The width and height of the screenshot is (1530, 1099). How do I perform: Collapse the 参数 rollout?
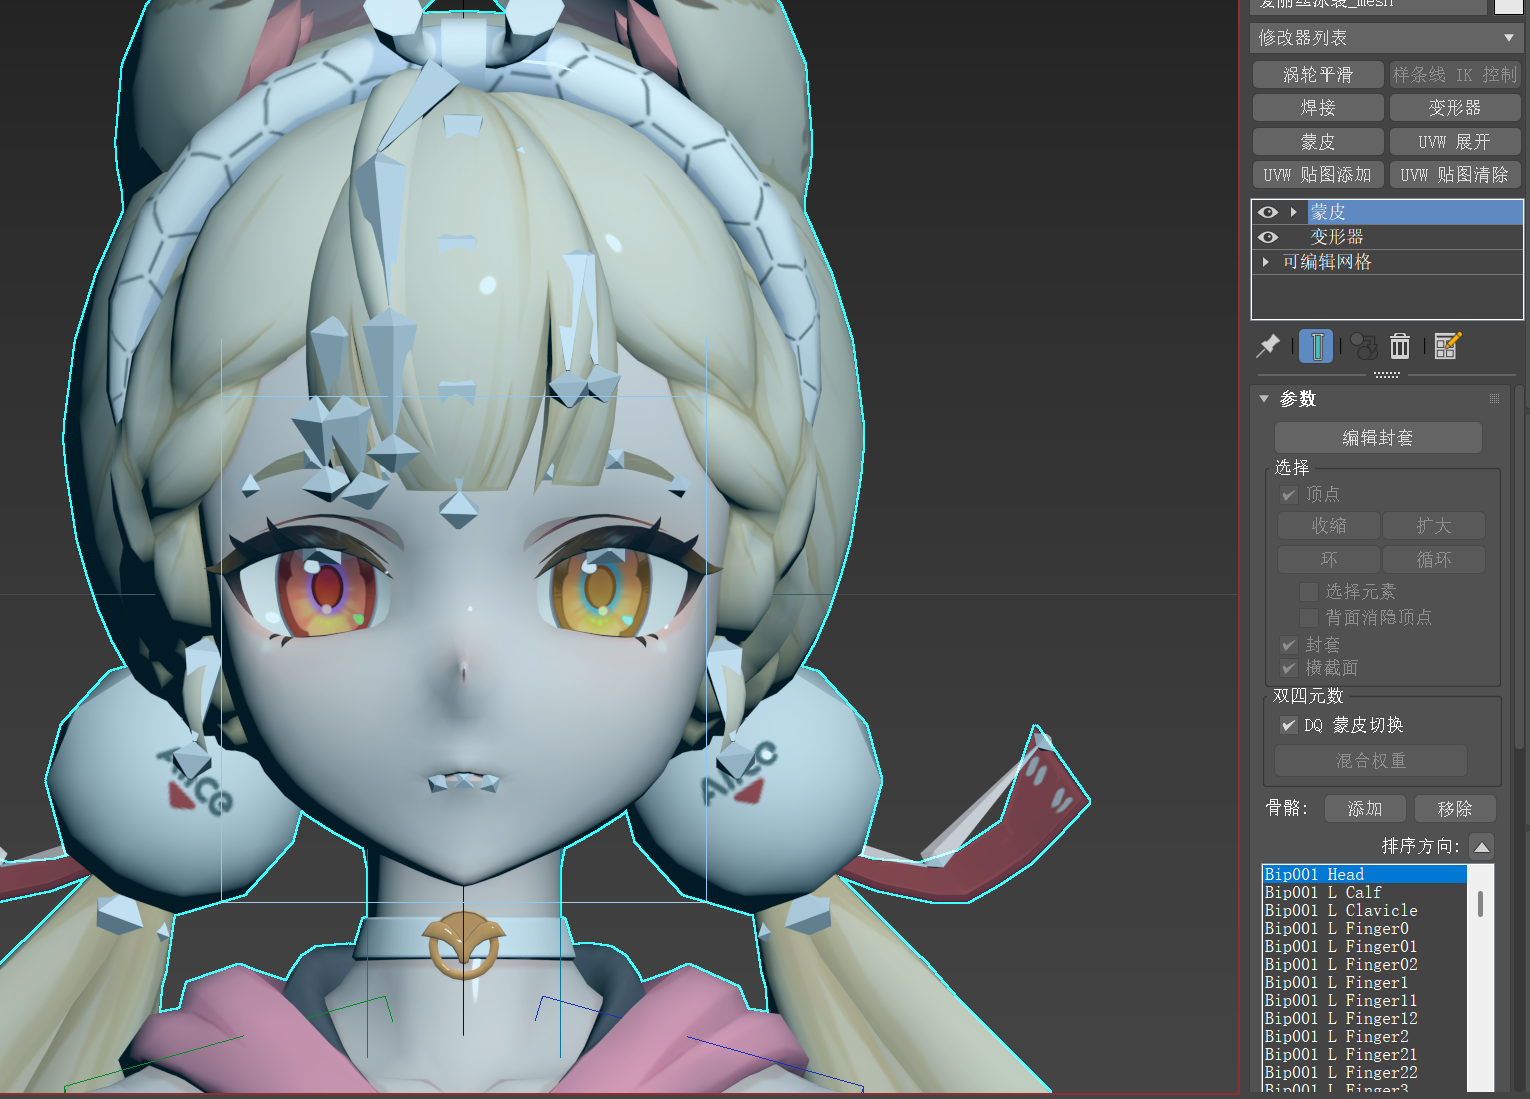coord(1264,399)
